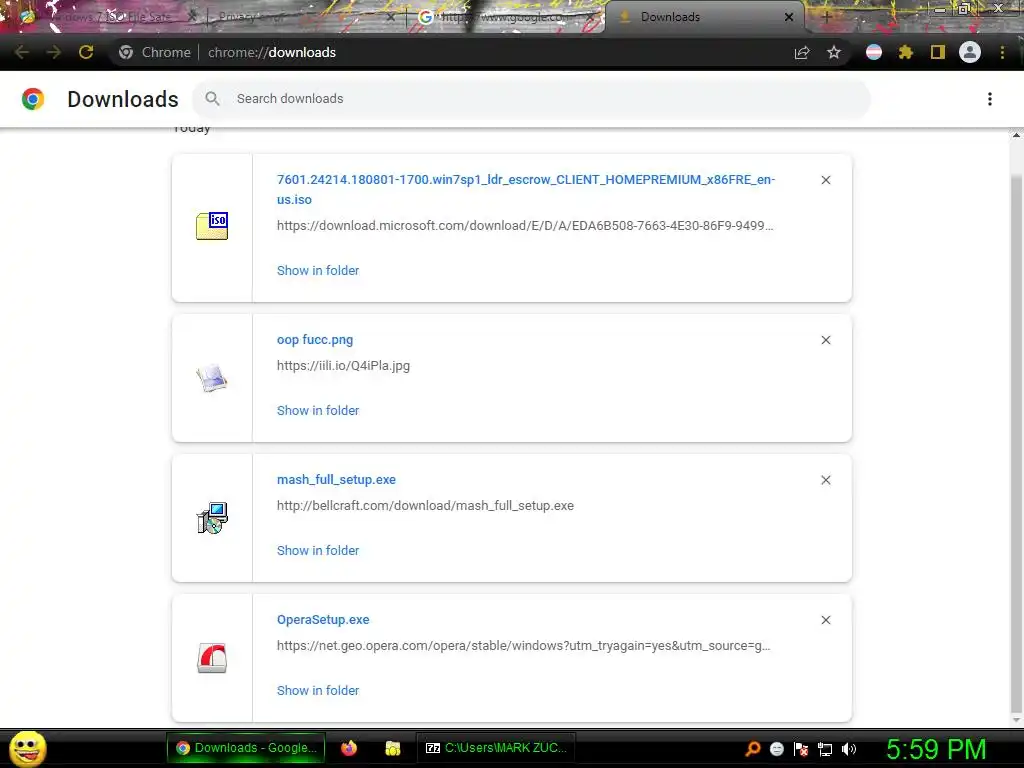This screenshot has width=1024, height=768.
Task: Click the net.geo.opera.com source URL
Action: coord(524,646)
